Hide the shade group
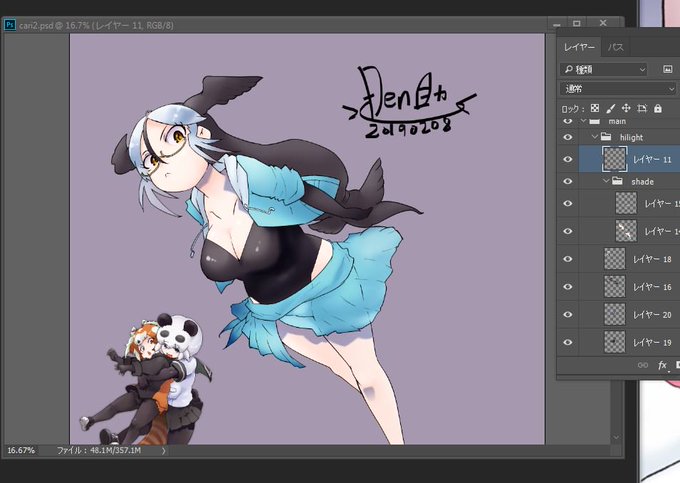Image resolution: width=680 pixels, height=483 pixels. (568, 181)
